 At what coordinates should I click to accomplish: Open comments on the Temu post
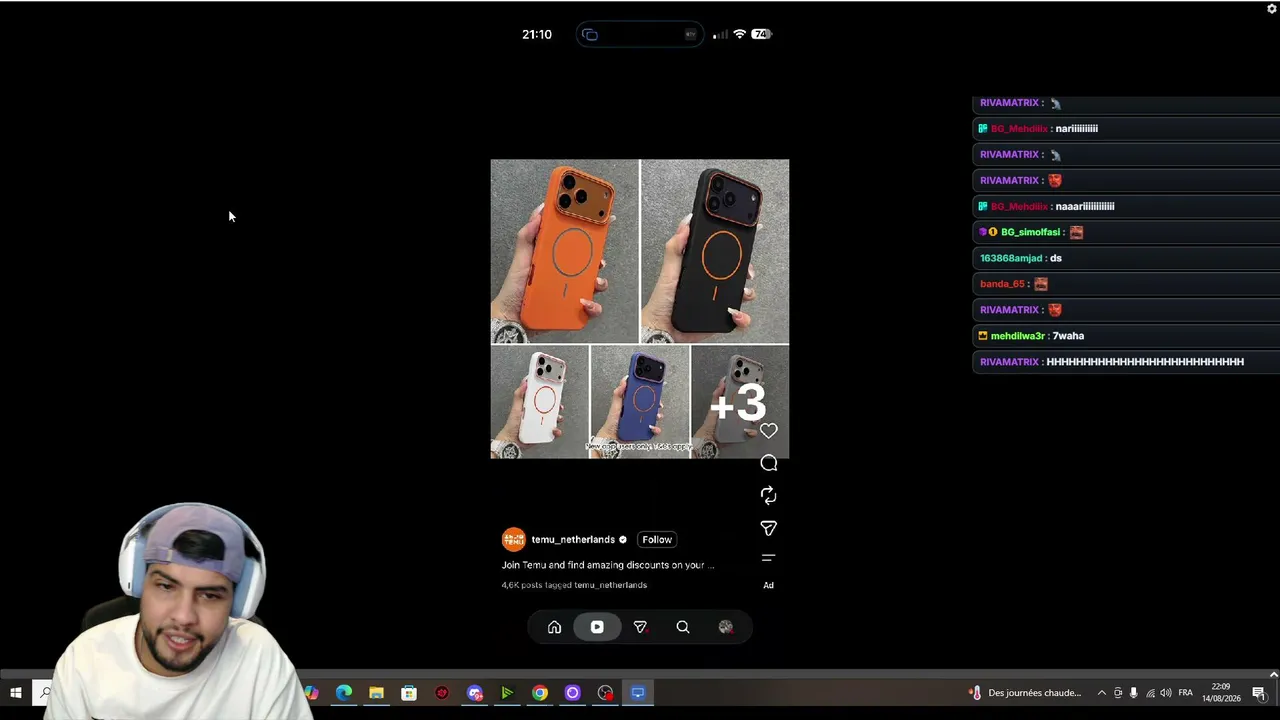[x=768, y=463]
